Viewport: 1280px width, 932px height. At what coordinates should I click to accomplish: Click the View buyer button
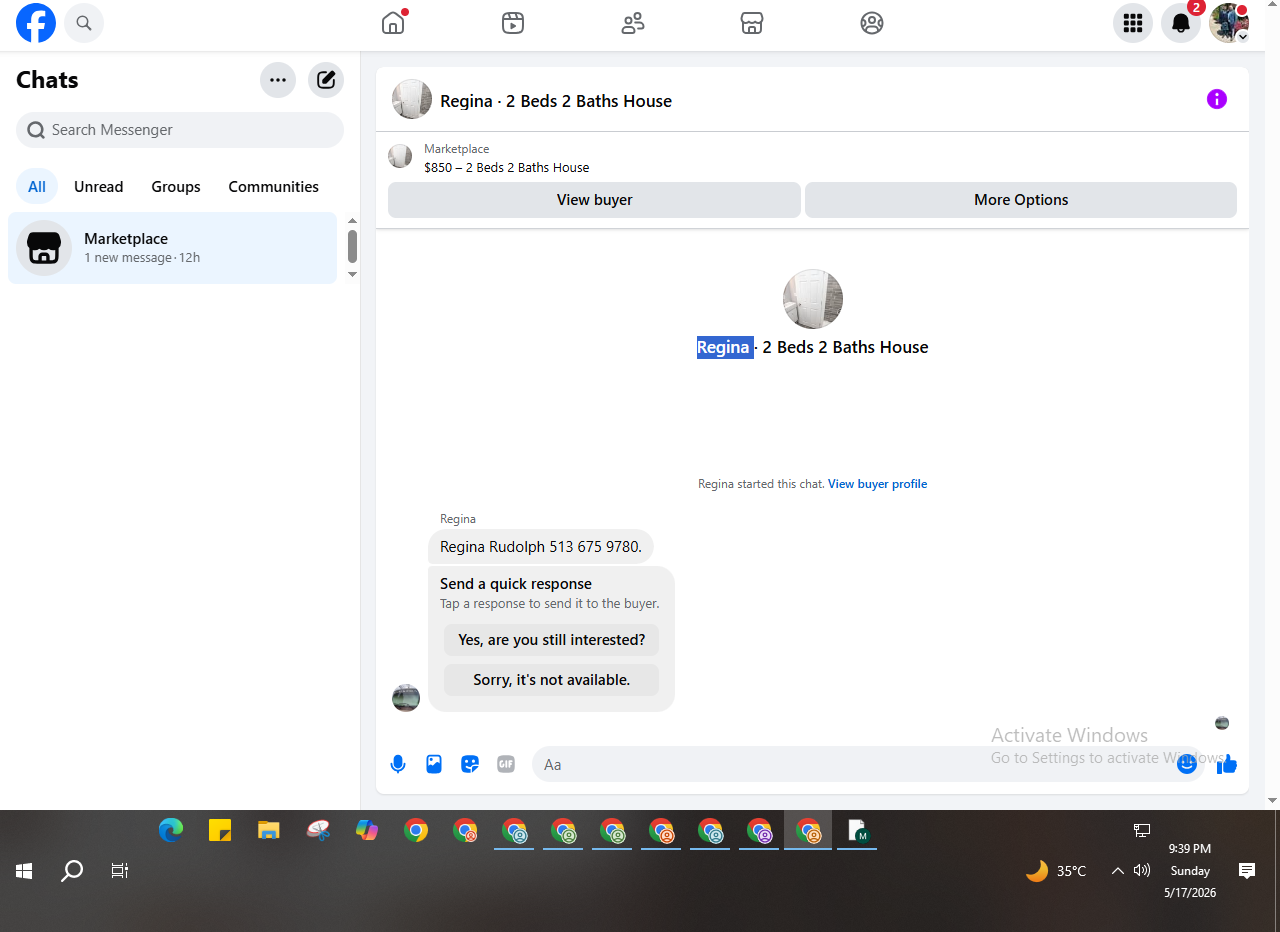pyautogui.click(x=595, y=200)
